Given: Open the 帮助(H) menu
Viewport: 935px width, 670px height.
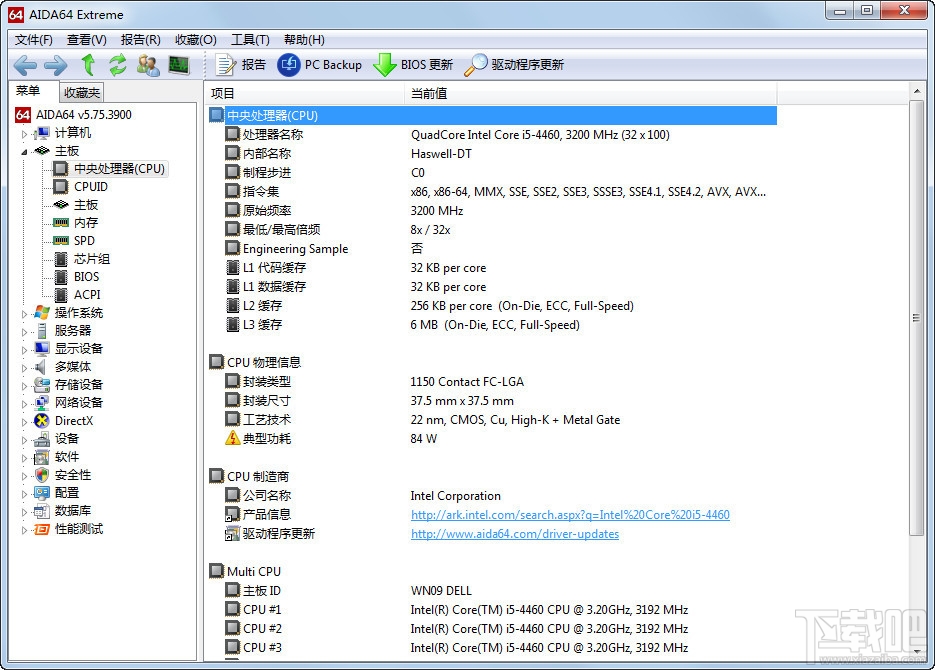Looking at the screenshot, I should coord(304,39).
